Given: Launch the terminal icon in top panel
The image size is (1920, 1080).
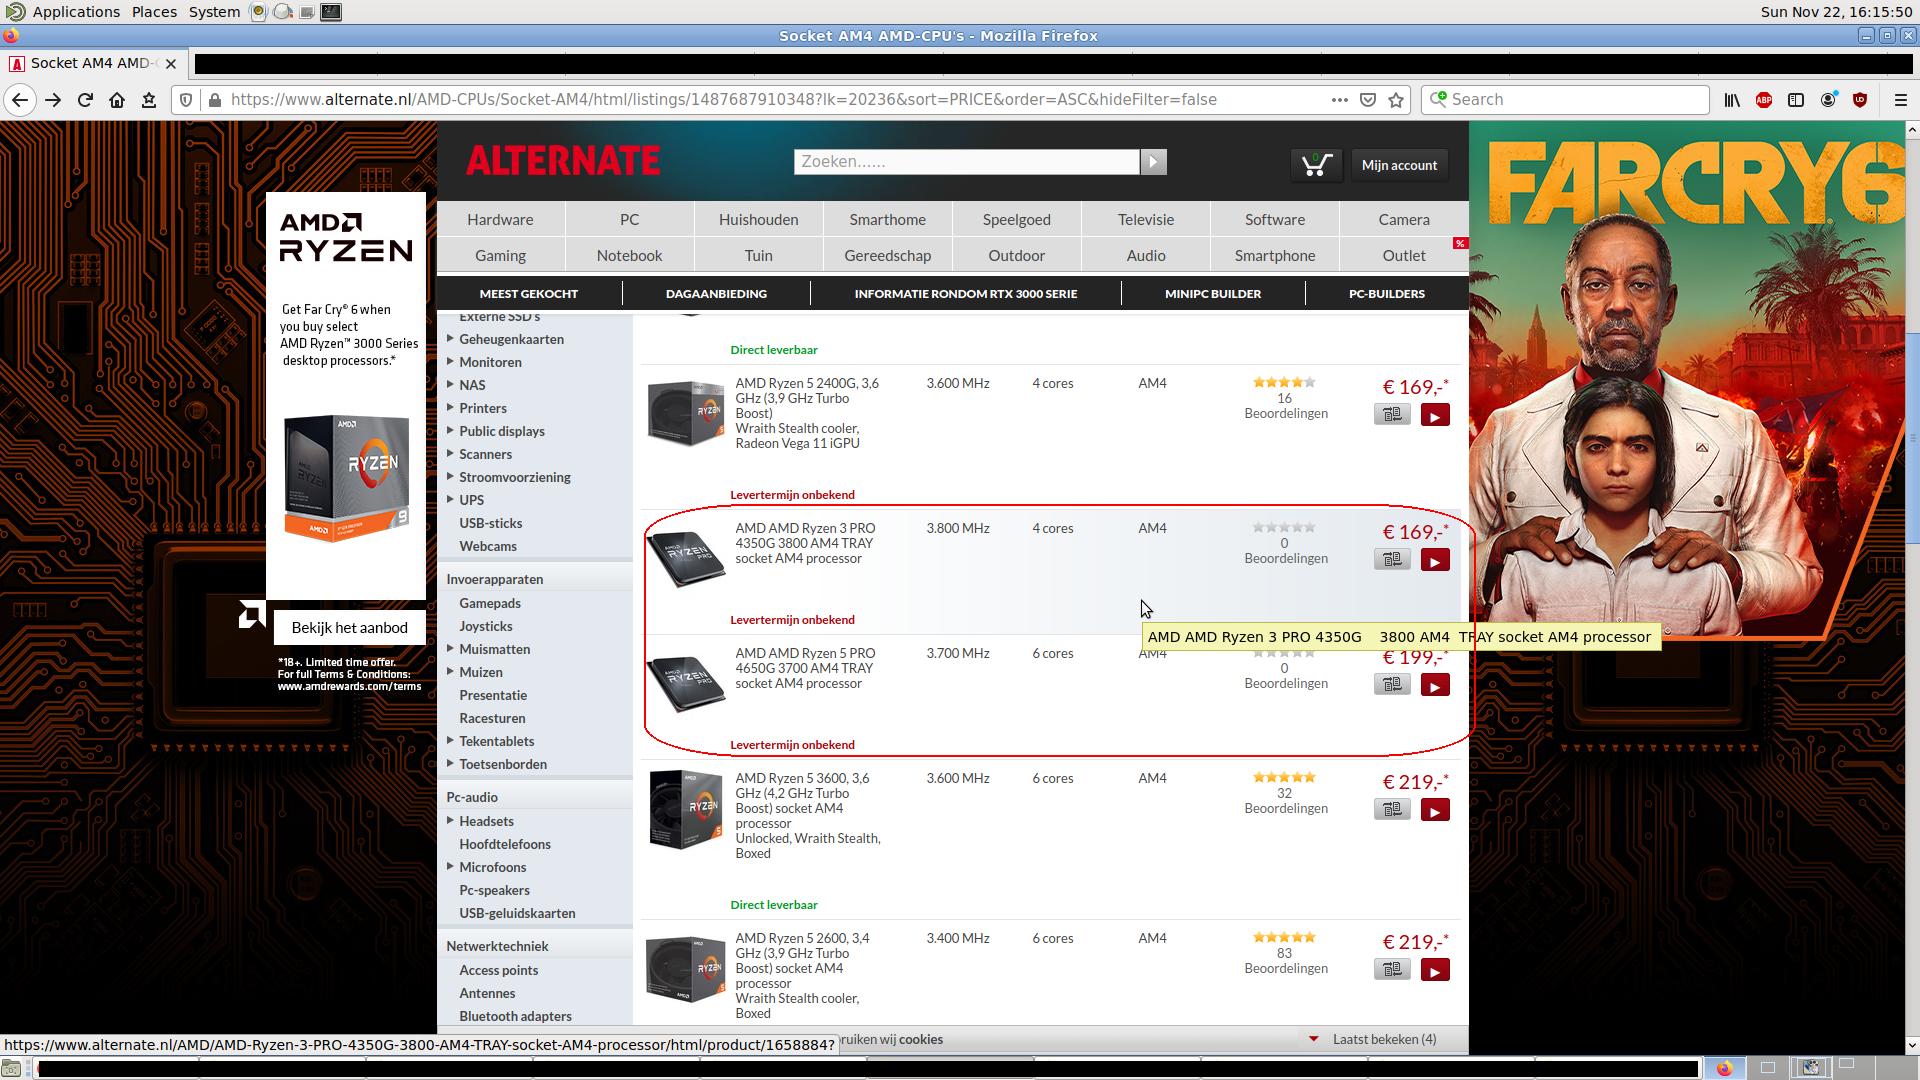Looking at the screenshot, I should point(331,12).
